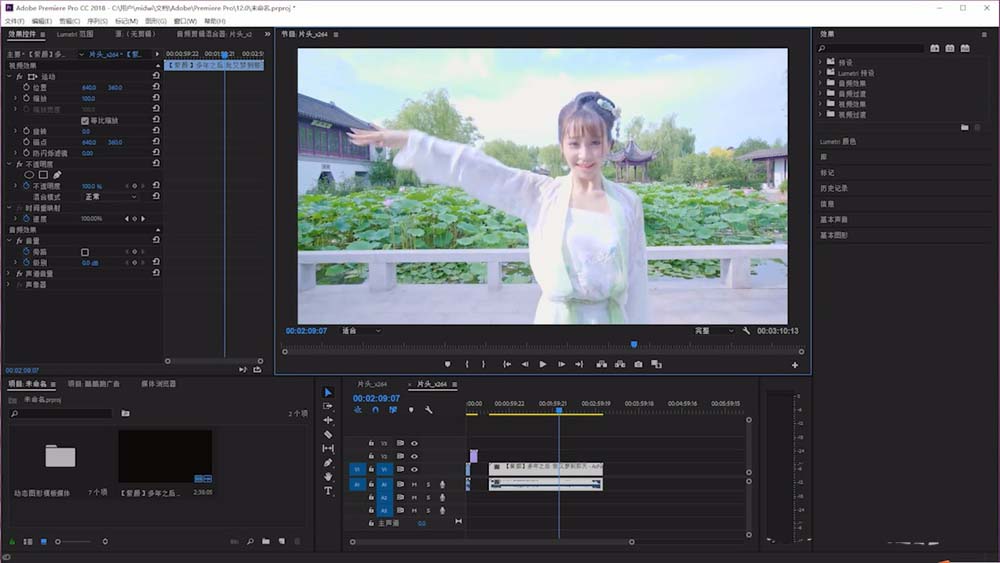Select the Type (T) tool
Viewport: 1000px width, 563px height.
328,491
